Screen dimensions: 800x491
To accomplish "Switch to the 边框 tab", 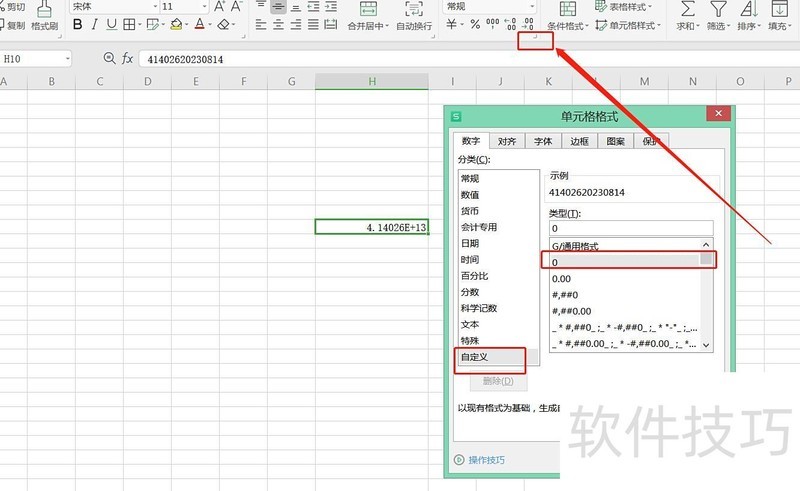I will point(580,141).
